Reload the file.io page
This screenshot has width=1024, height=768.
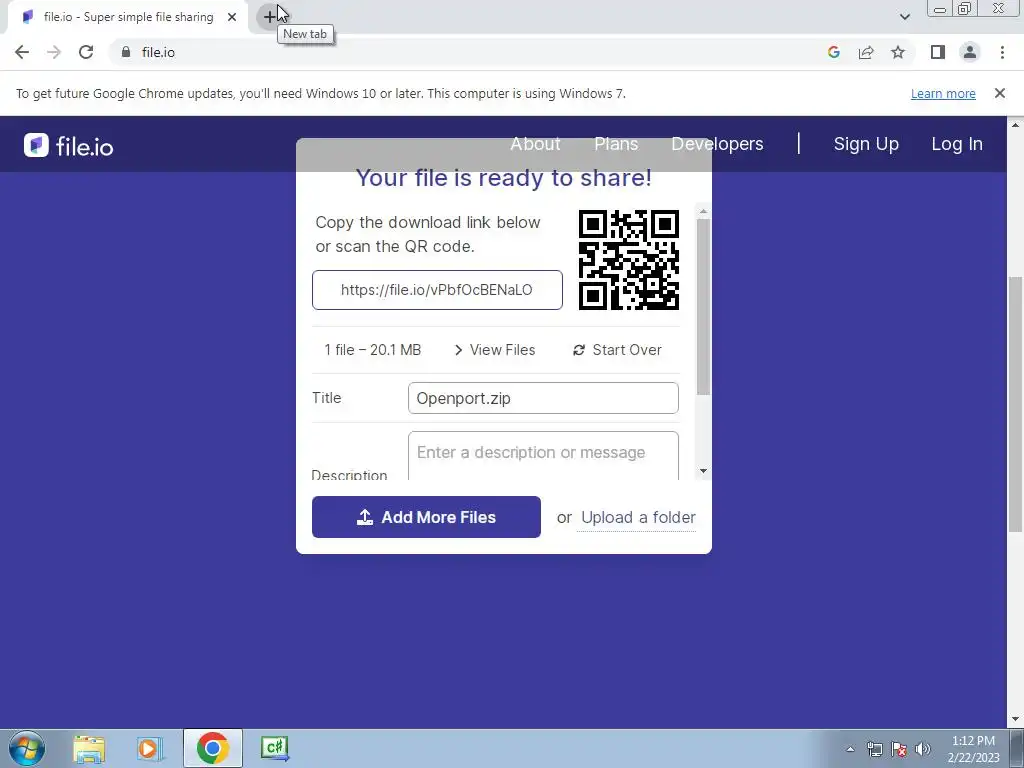click(x=86, y=52)
